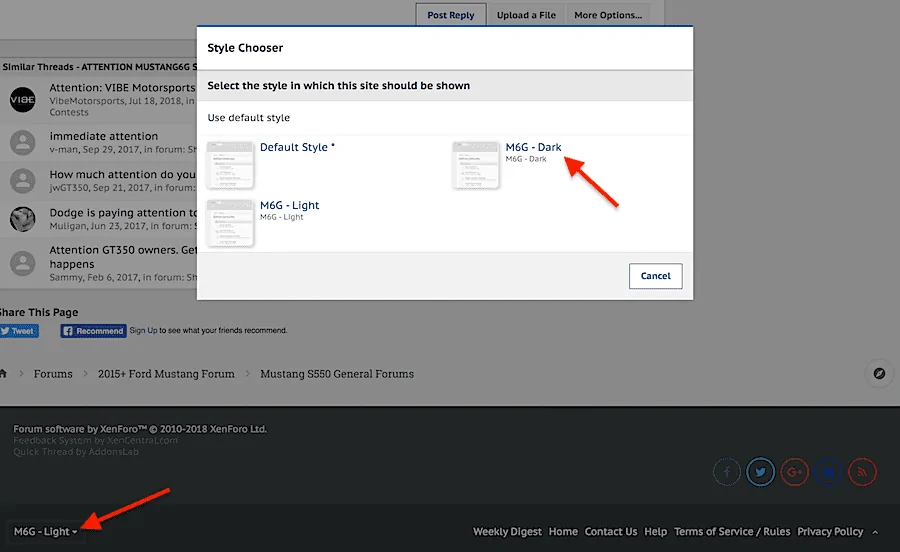Screen dimensions: 900x552
Task: Click the Default Style preview thumbnail
Action: 230,165
